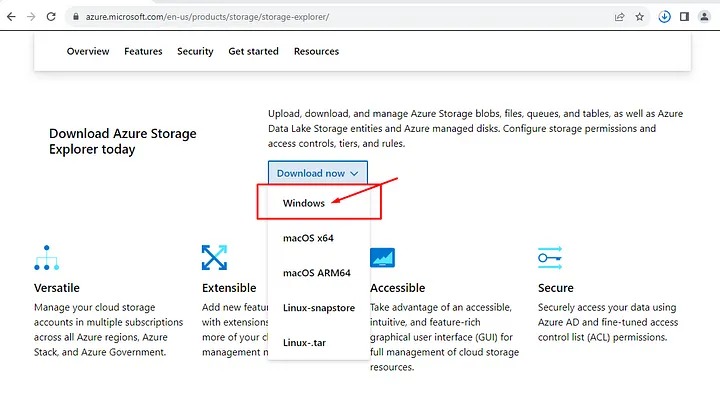The height and width of the screenshot is (415, 720).
Task: Reload the Azure Storage Explorer page
Action: (54, 16)
